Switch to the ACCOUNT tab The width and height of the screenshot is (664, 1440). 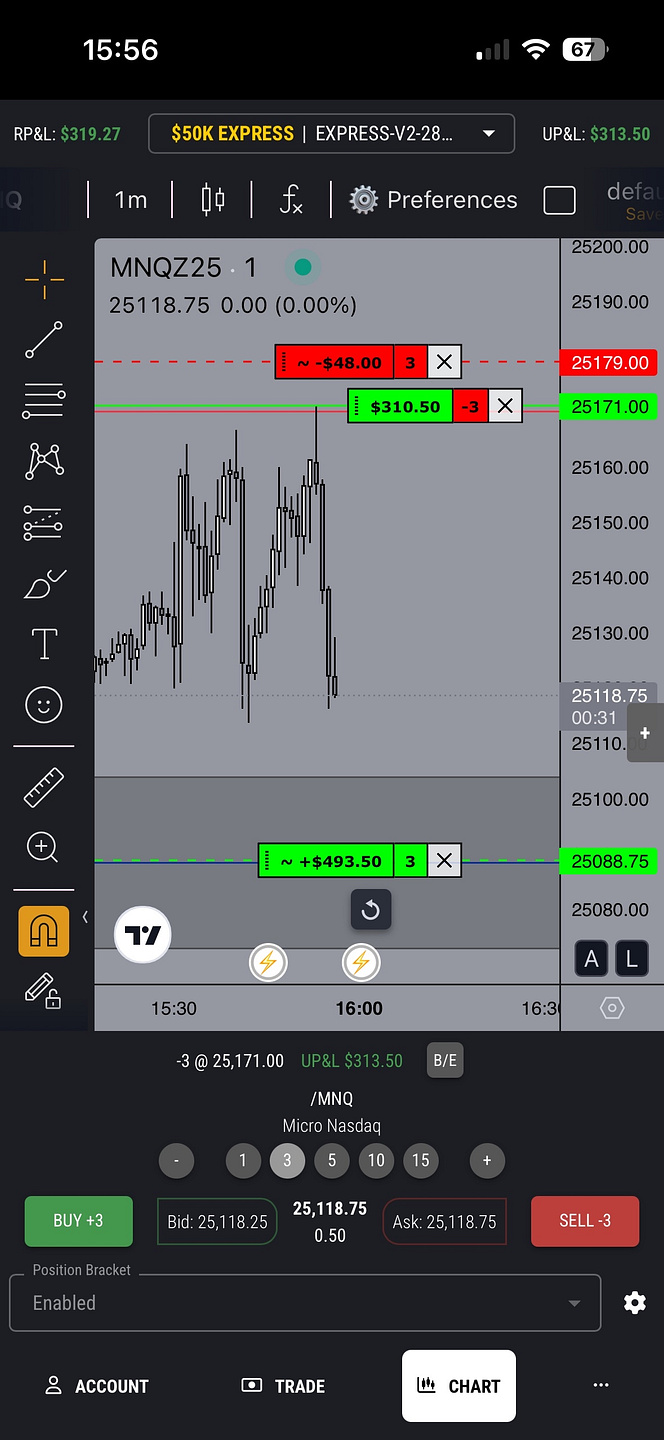(x=97, y=1386)
